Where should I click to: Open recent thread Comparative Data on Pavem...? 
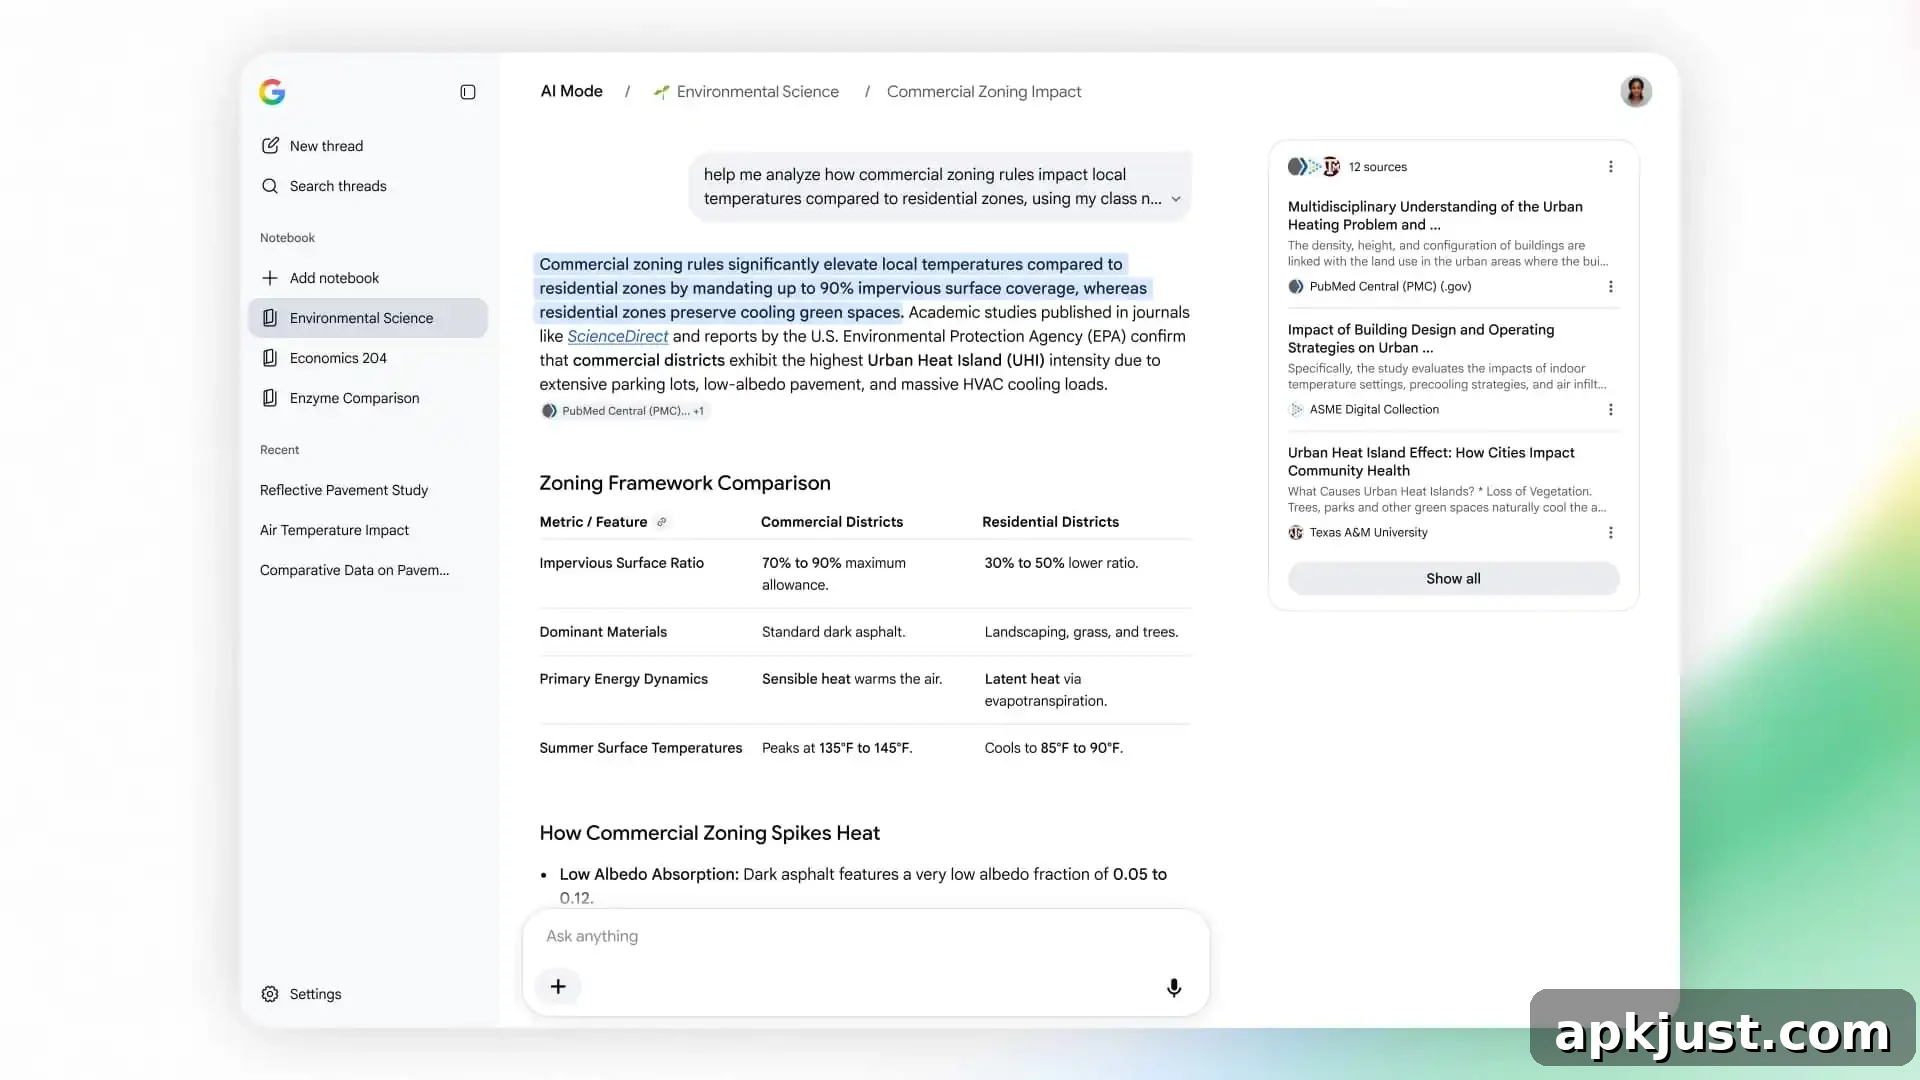[354, 570]
